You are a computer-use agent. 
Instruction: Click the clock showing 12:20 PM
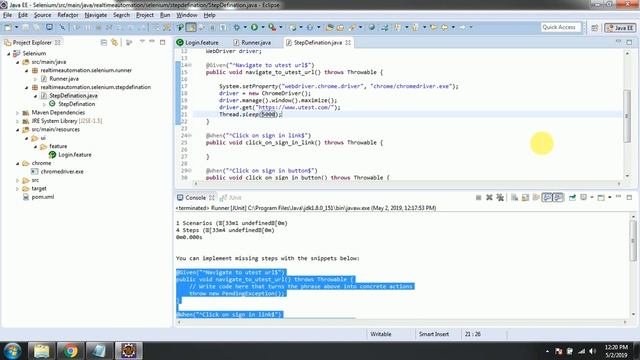(x=616, y=347)
